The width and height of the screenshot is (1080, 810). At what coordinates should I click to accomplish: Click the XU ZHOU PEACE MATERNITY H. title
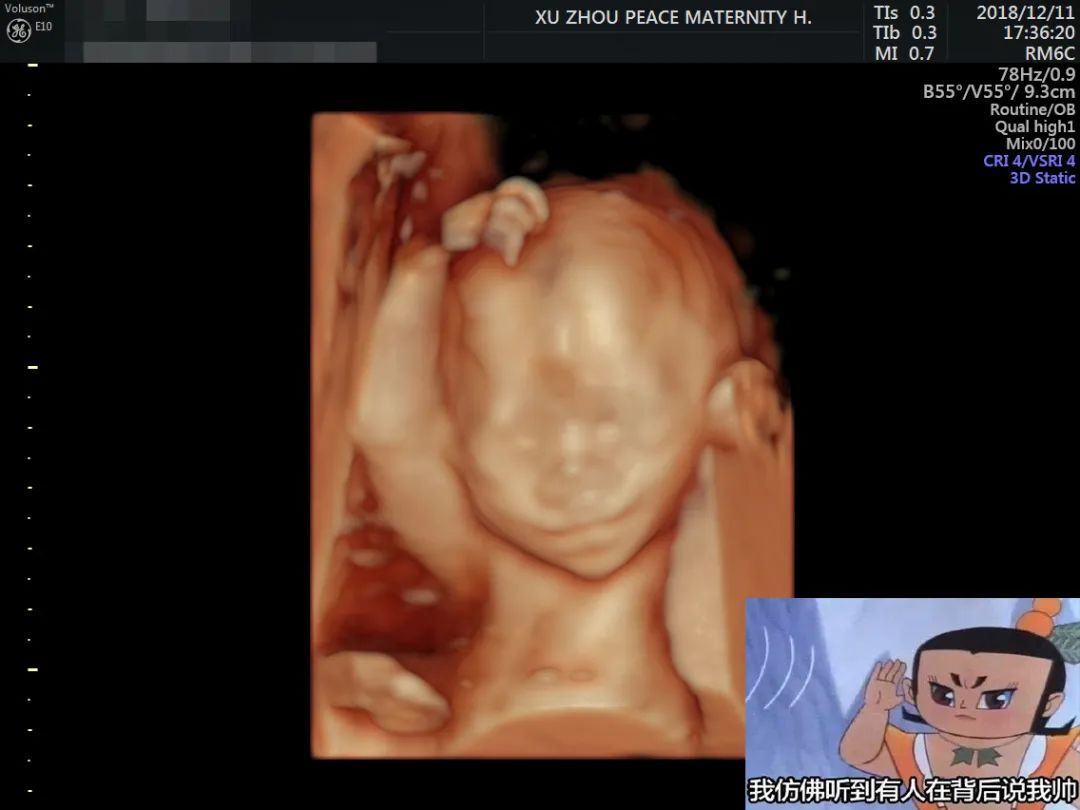click(x=673, y=18)
